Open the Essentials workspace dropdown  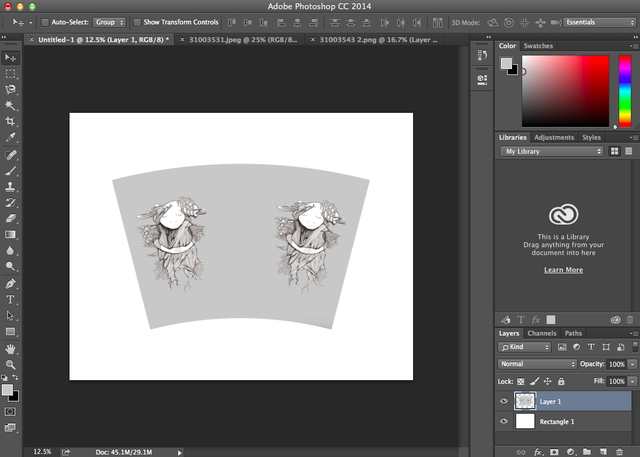600,22
